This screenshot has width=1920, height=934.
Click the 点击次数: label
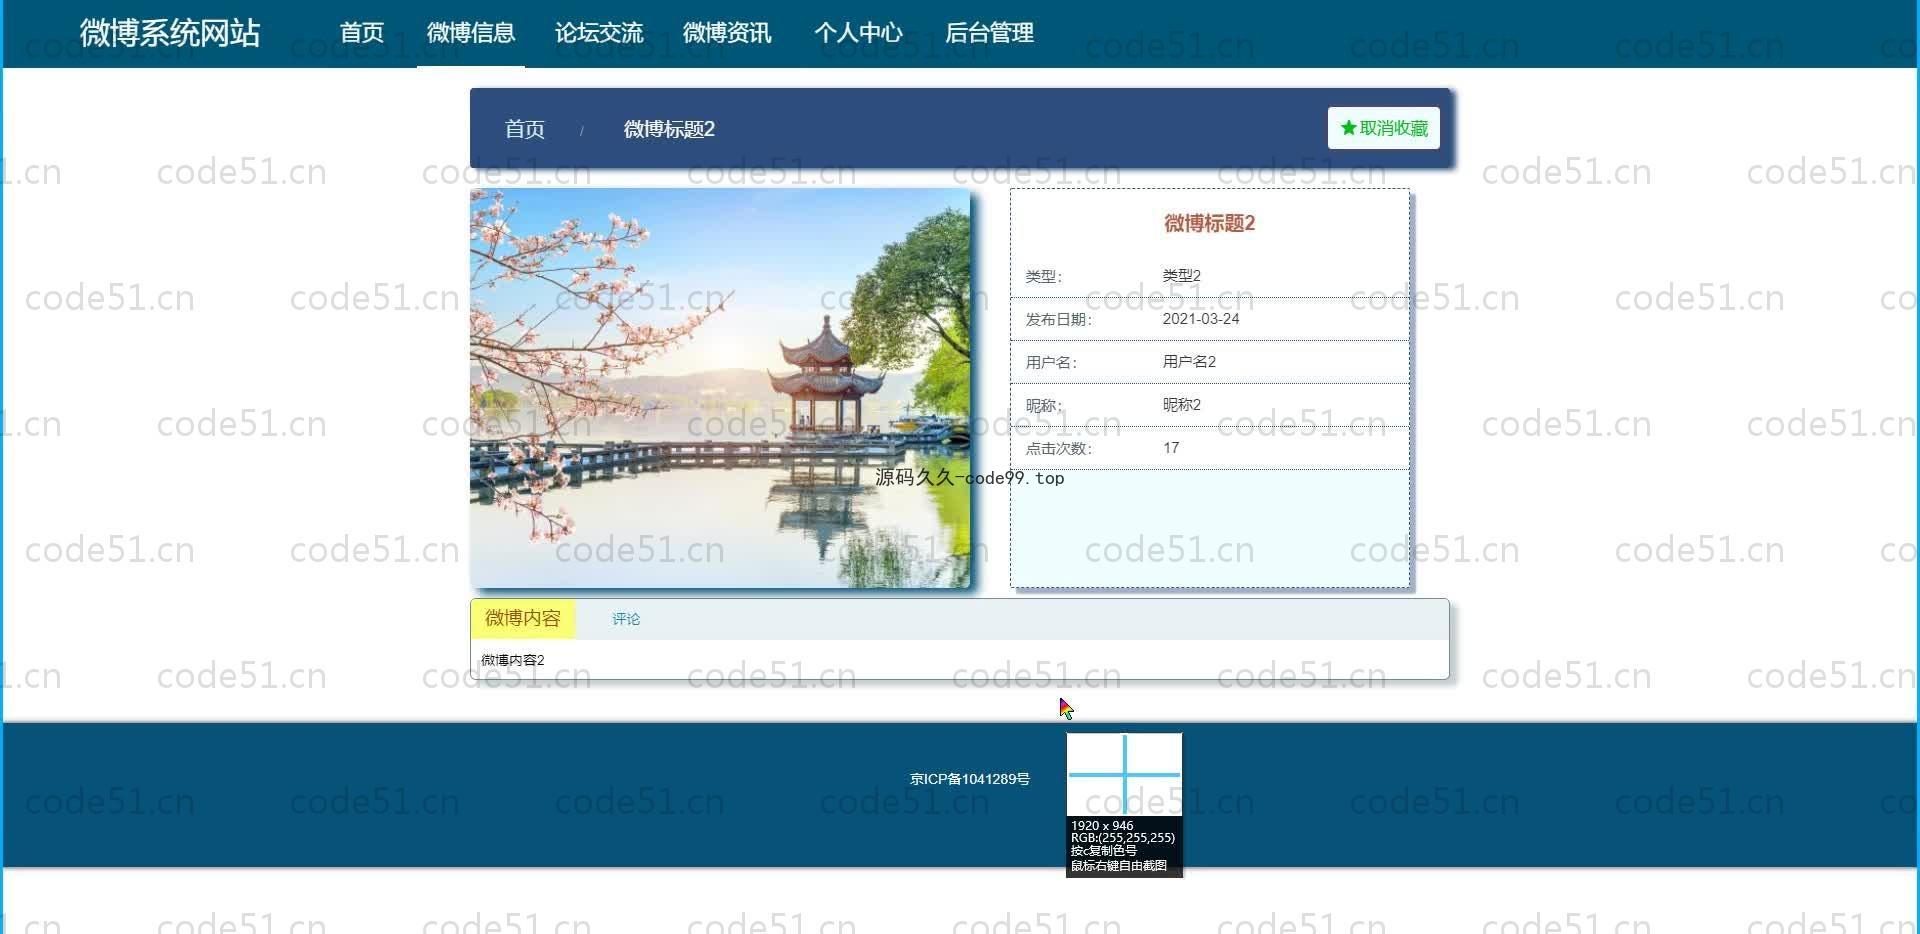point(1059,448)
